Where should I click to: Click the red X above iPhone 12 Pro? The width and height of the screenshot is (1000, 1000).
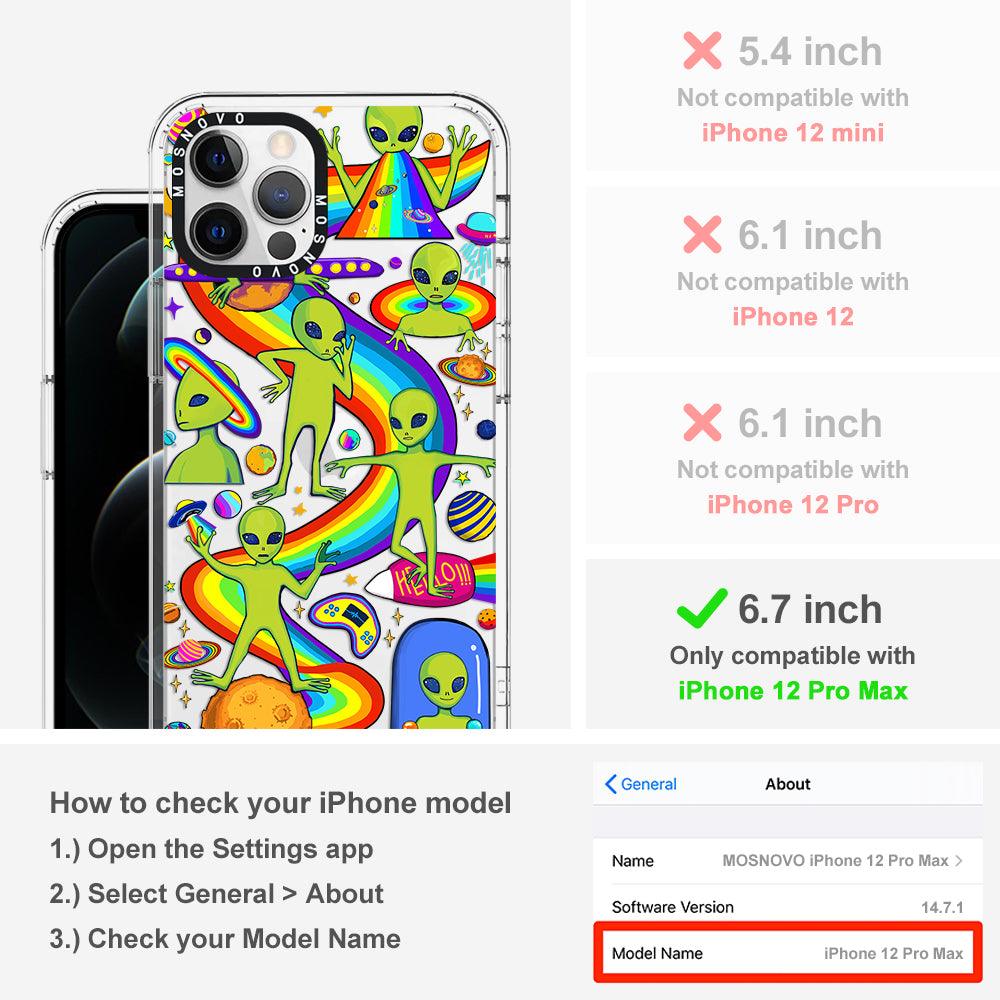pos(702,422)
